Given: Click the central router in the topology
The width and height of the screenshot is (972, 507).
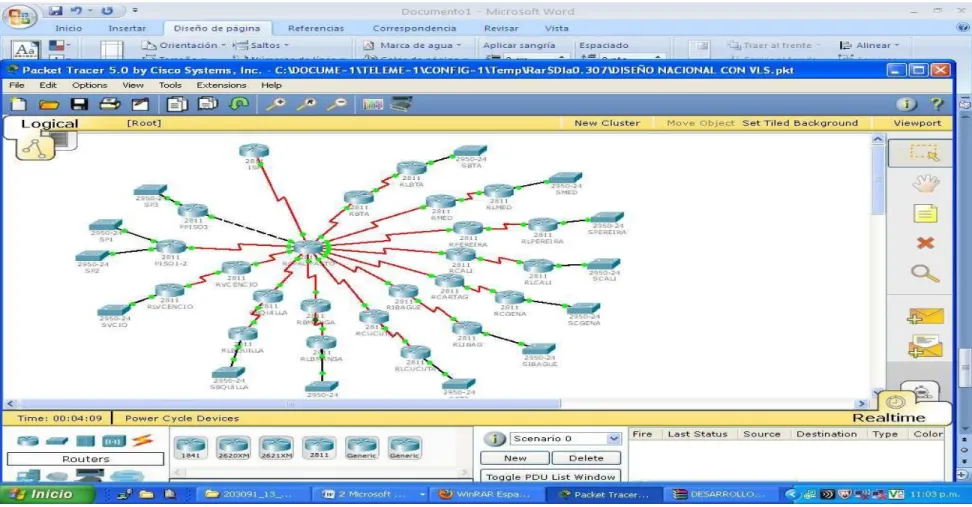Looking at the screenshot, I should [x=308, y=248].
